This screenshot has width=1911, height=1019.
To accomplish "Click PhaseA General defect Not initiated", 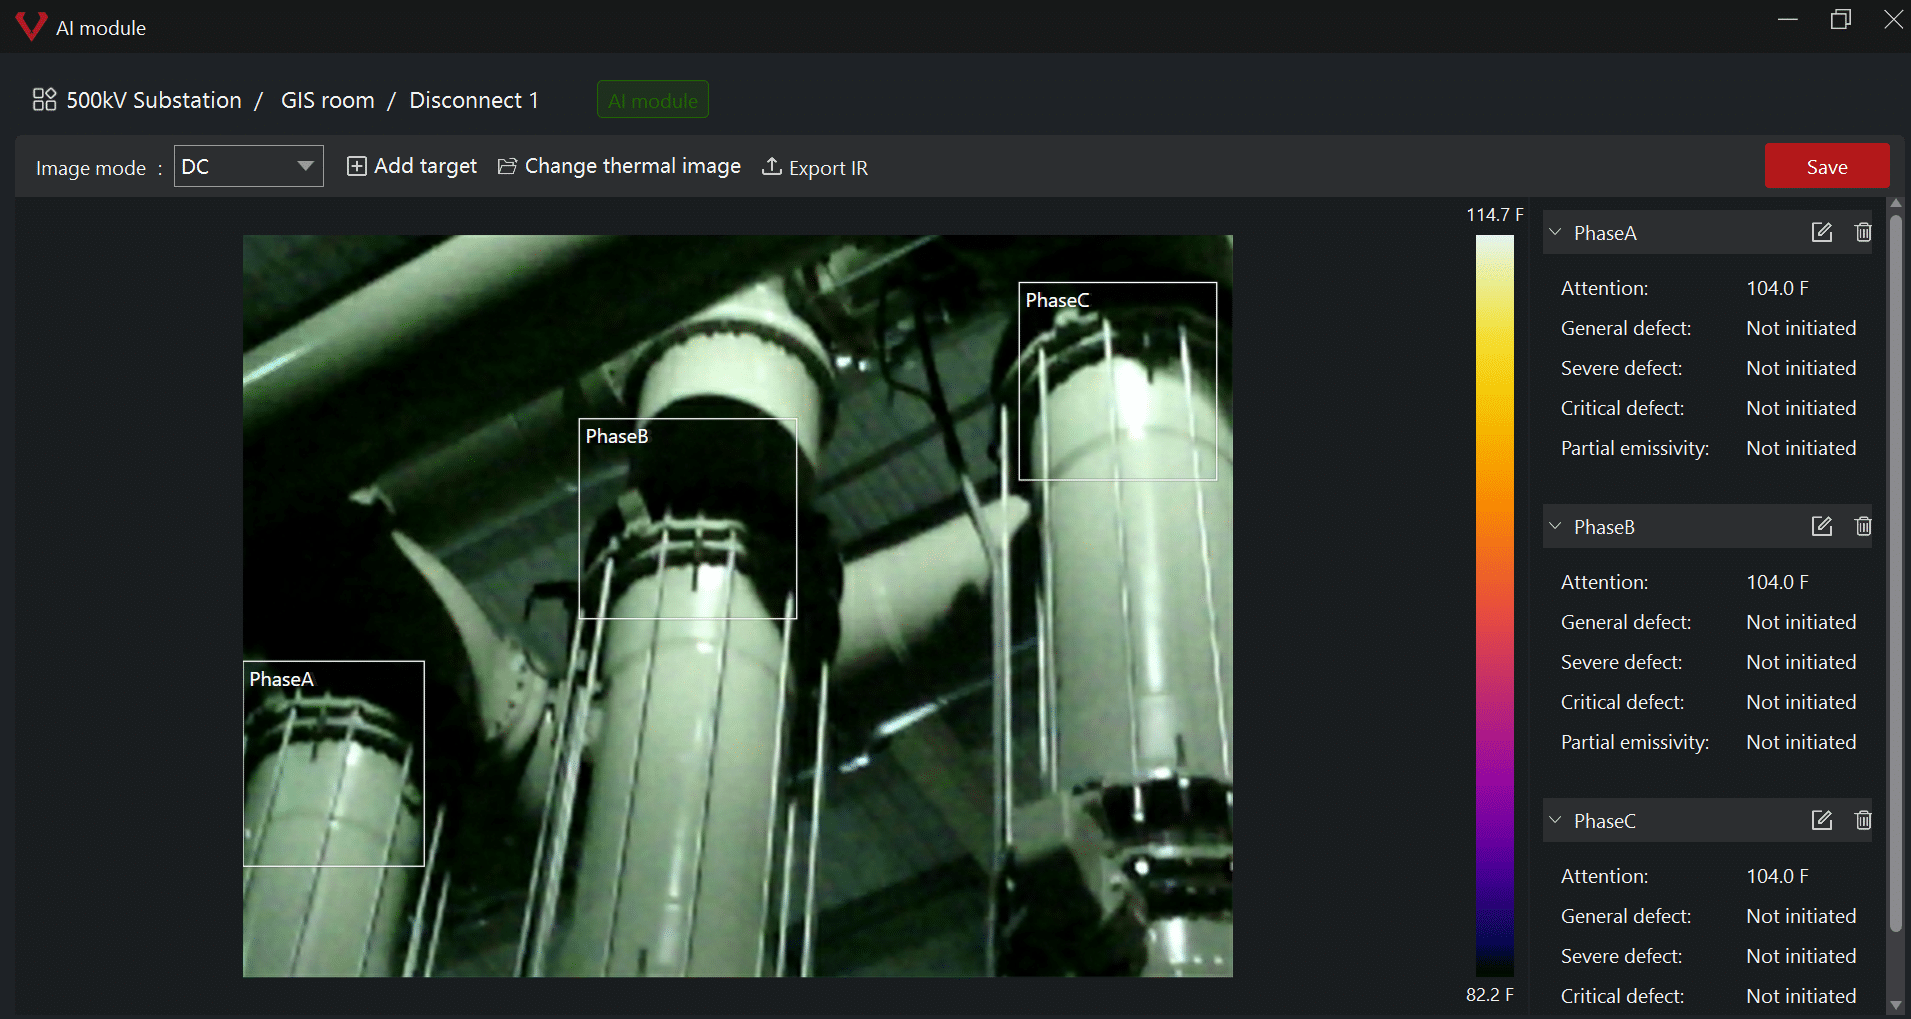I will point(1801,328).
